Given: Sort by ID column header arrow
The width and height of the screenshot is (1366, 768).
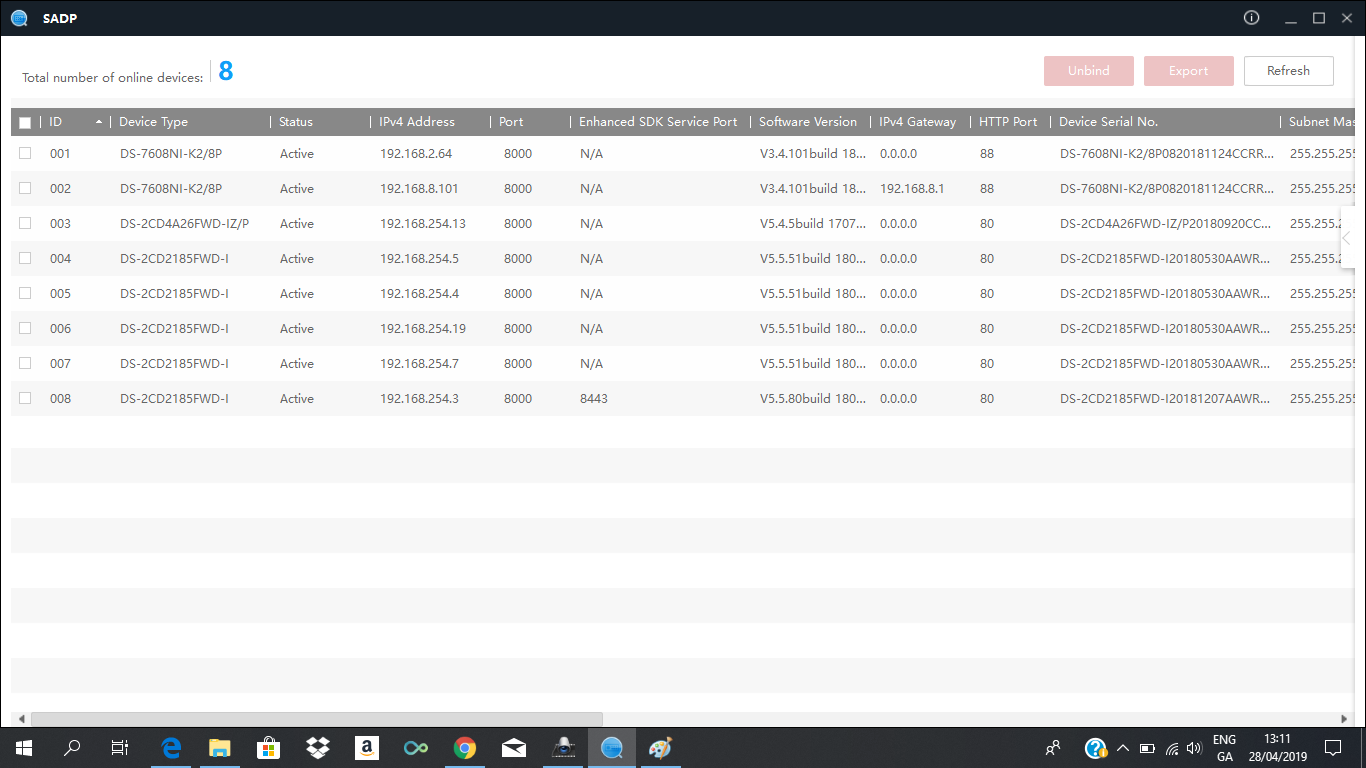Looking at the screenshot, I should [98, 122].
